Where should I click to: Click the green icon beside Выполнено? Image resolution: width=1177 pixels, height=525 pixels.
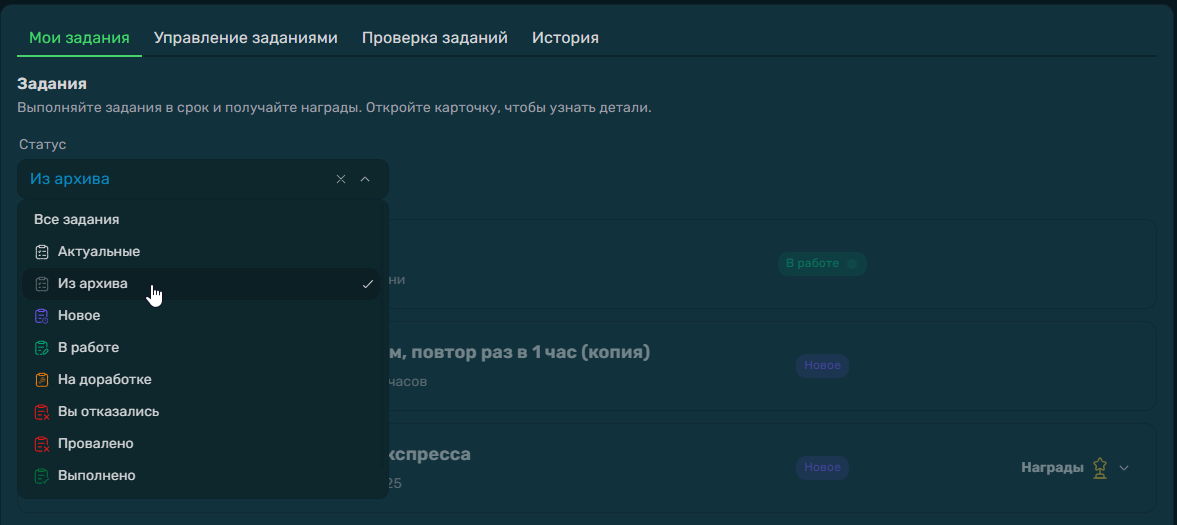41,476
